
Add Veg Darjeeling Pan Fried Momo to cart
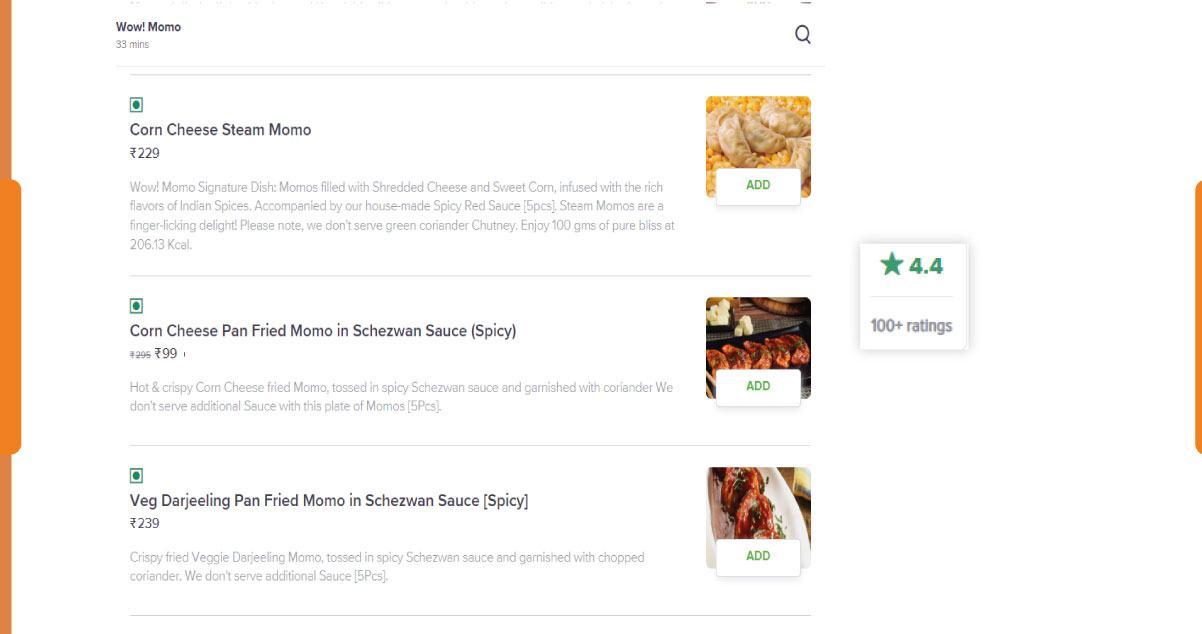(x=757, y=556)
